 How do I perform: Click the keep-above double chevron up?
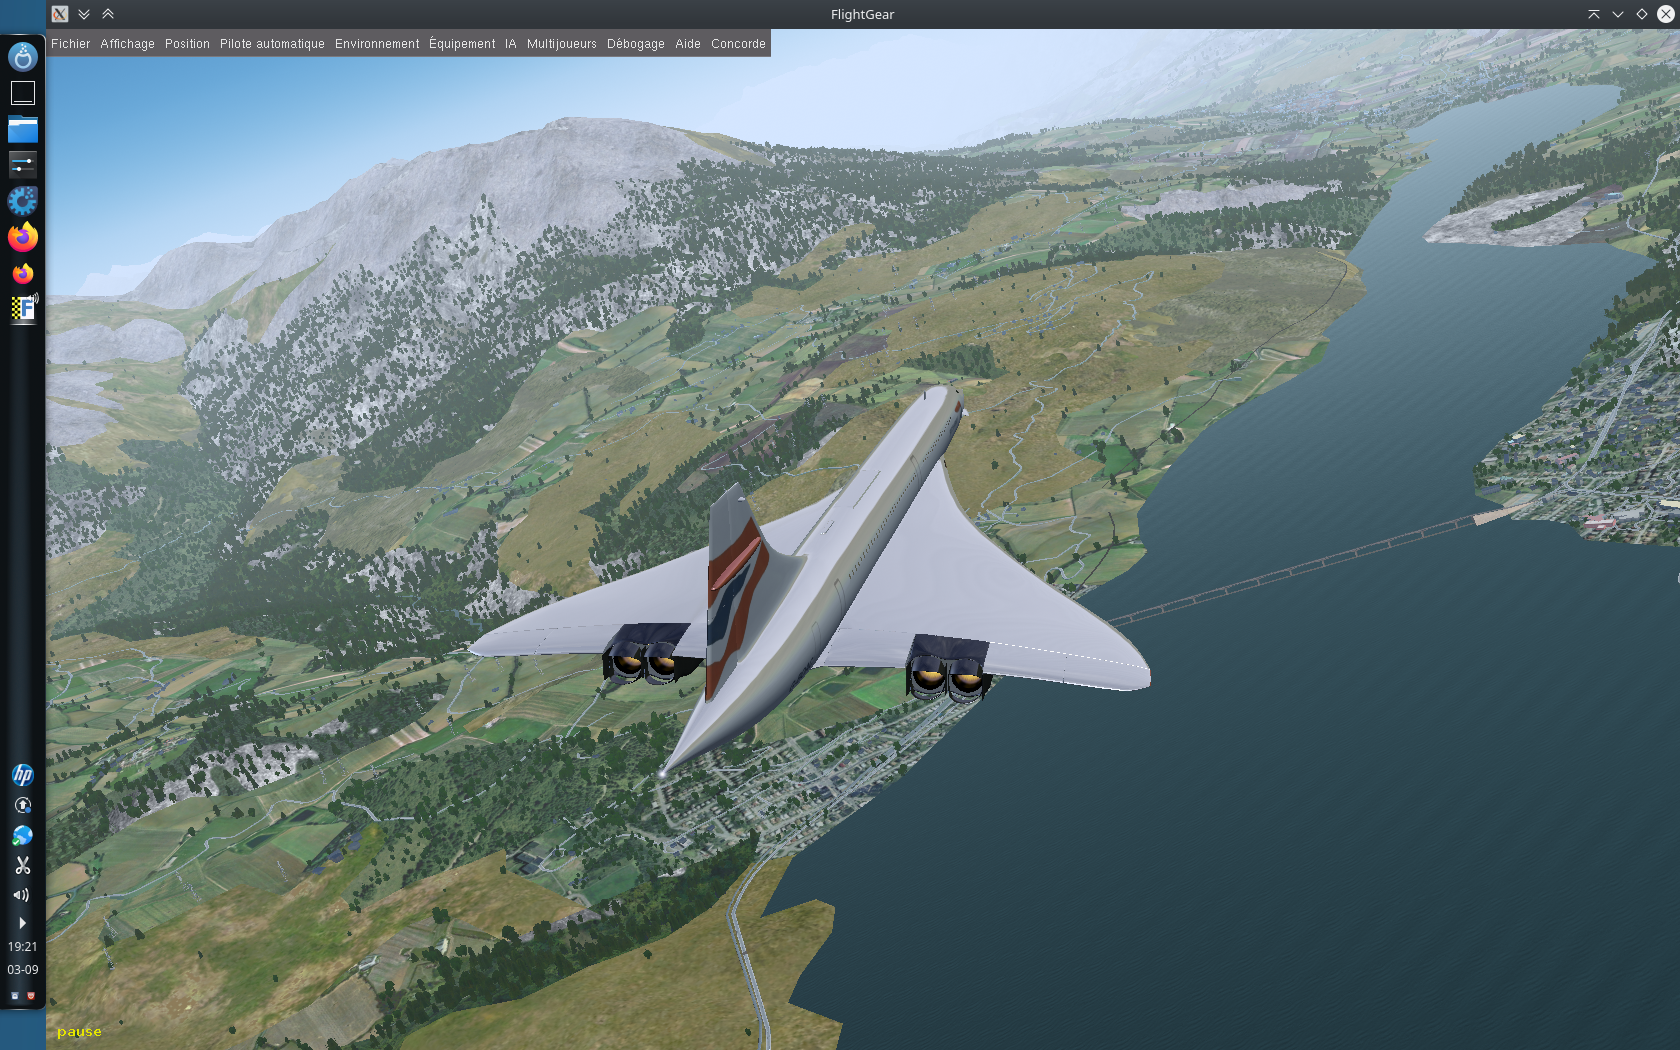pyautogui.click(x=108, y=14)
